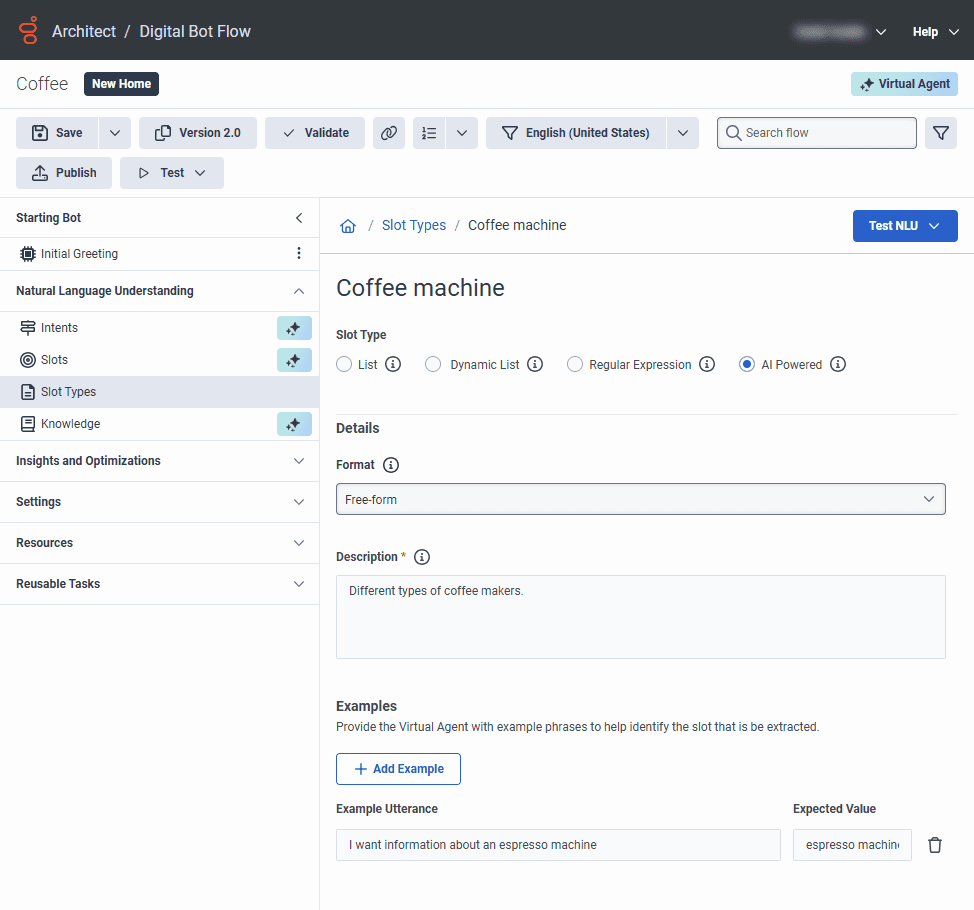Choose Regular Expression slot type

(x=575, y=365)
